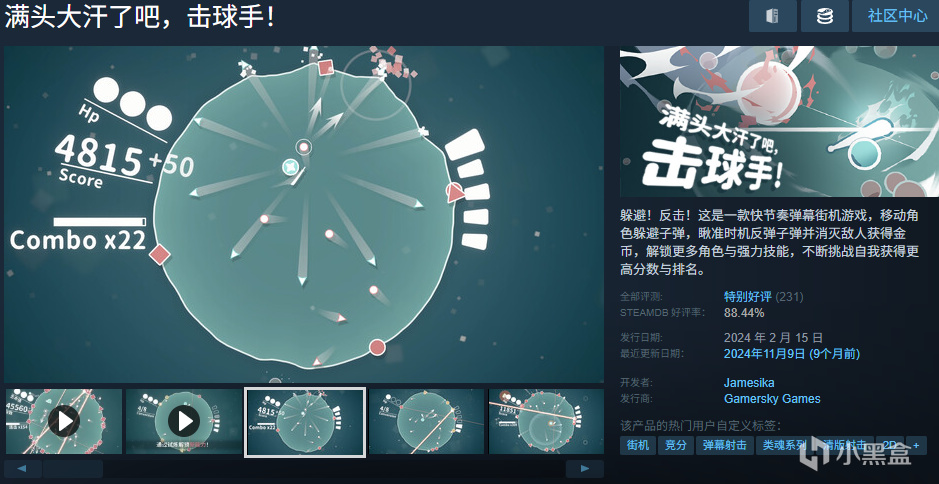The height and width of the screenshot is (484, 939).
Task: Select the fourth screenshot thumbnail with diagonal lines
Action: tap(426, 422)
